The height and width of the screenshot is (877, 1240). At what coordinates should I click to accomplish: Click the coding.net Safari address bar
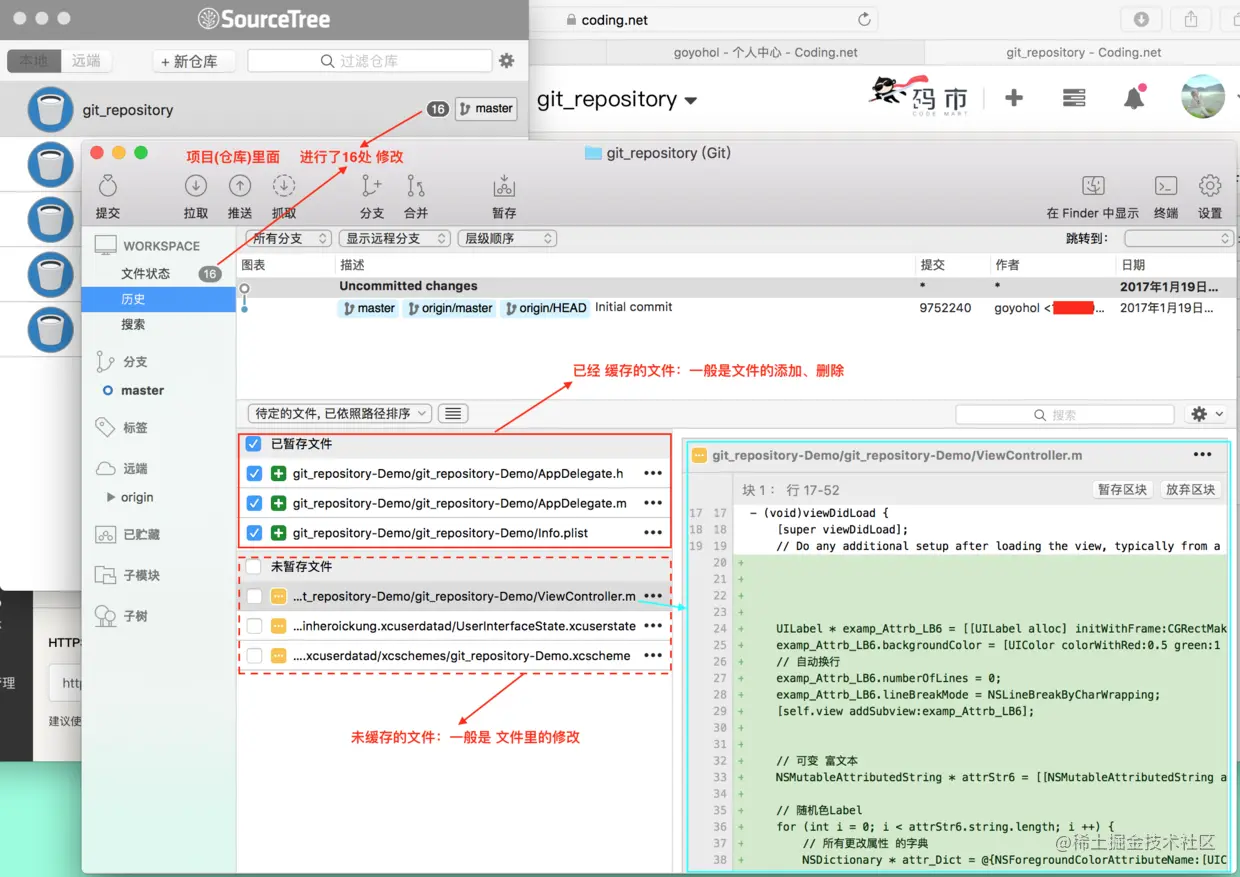pyautogui.click(x=704, y=19)
